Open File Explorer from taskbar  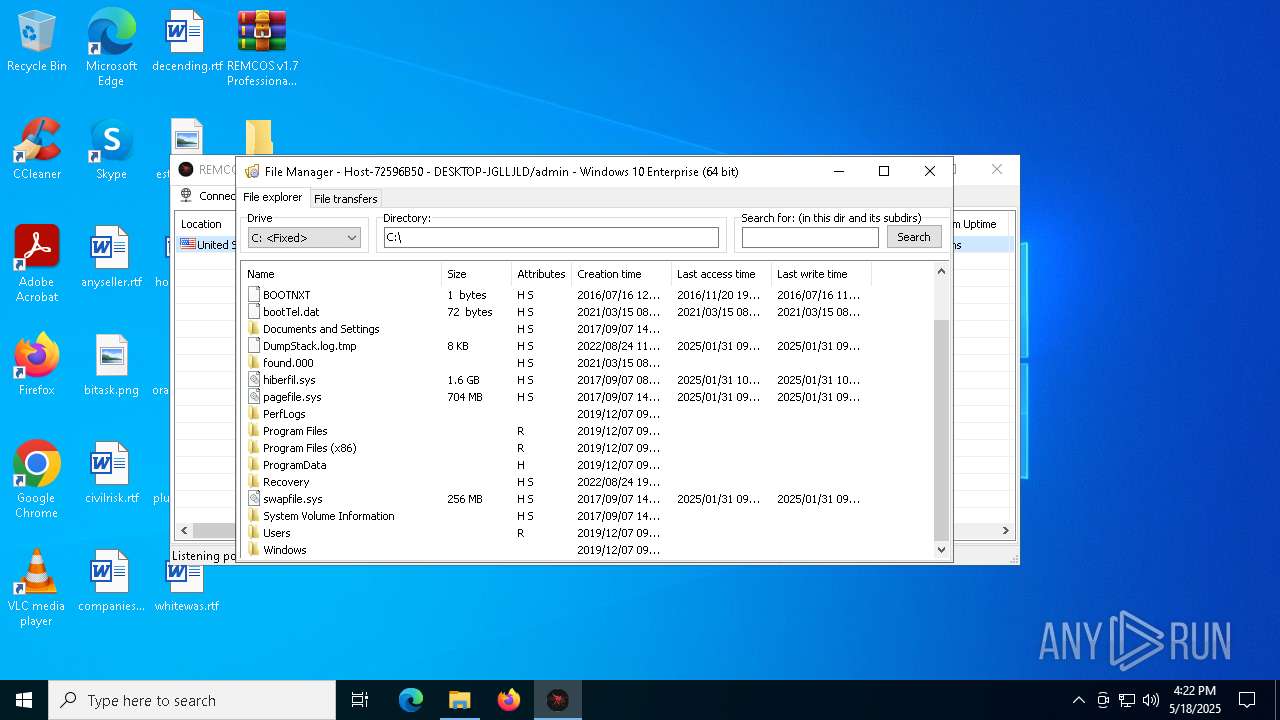tap(460, 700)
